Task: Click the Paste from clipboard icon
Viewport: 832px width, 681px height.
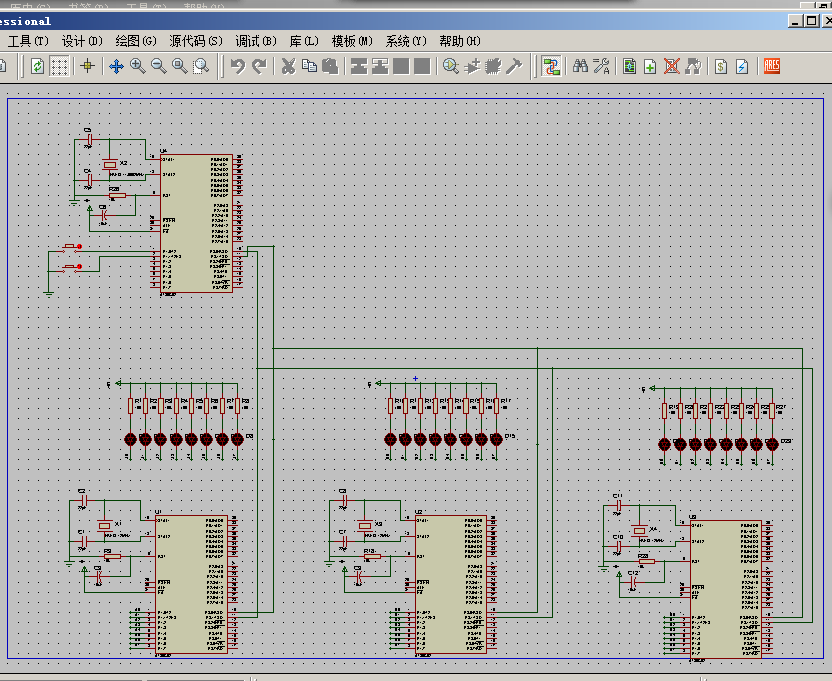Action: (x=331, y=66)
